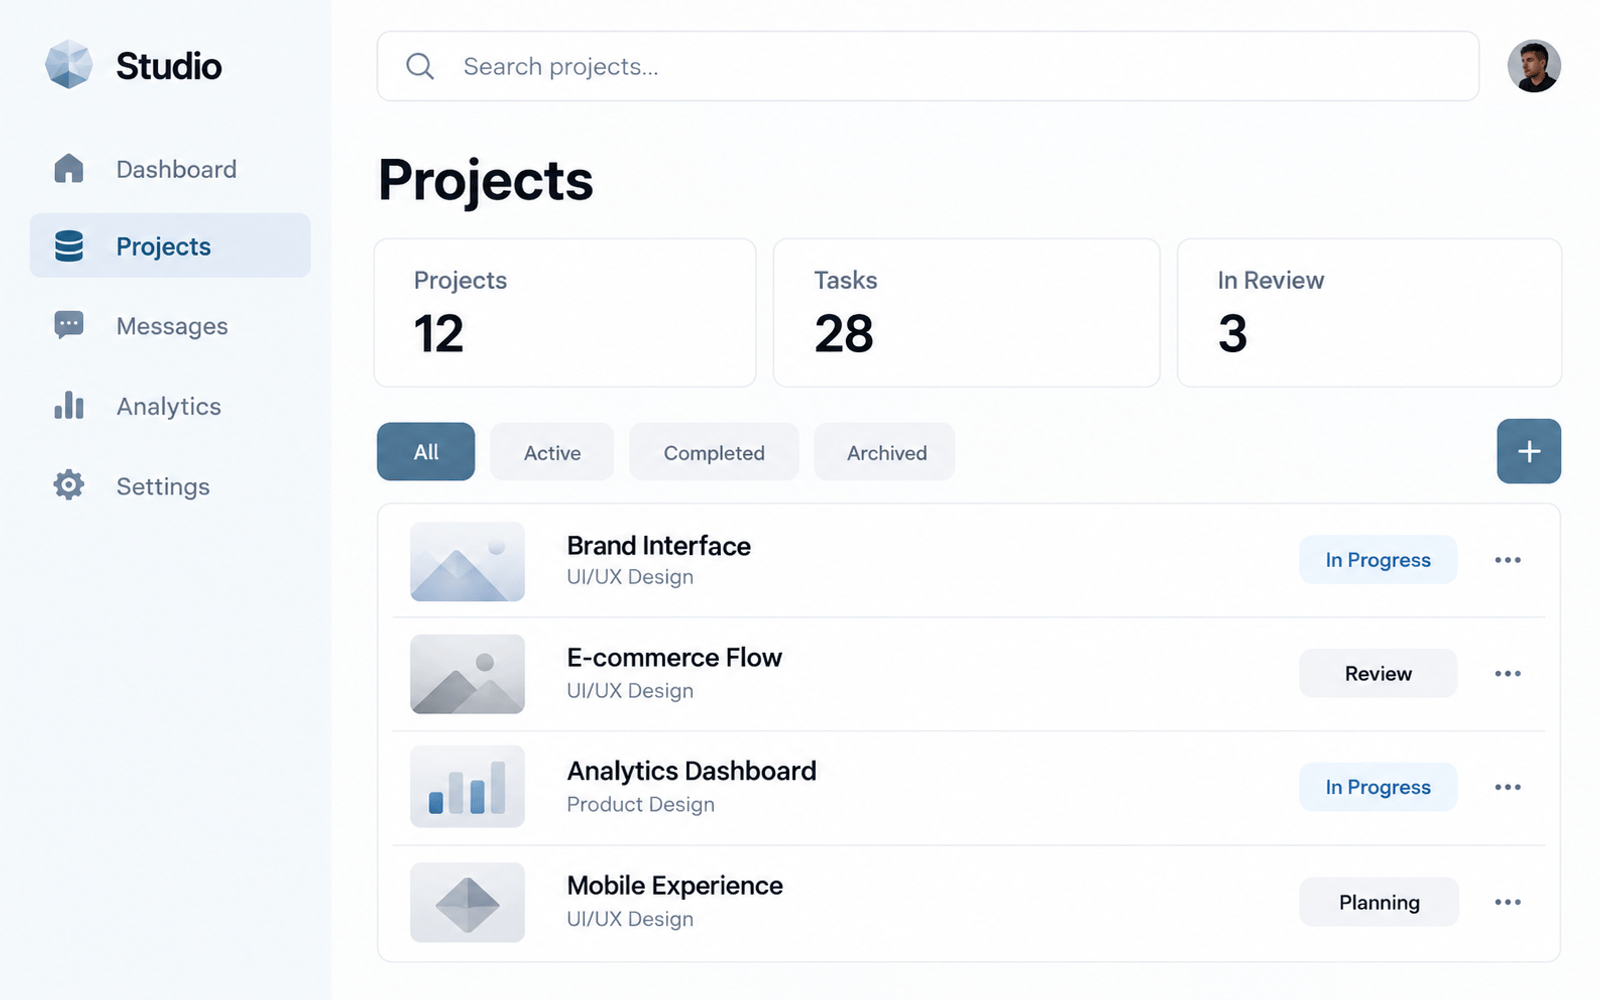Open more options for Brand Interface
Screen dimensions: 1600x1000
pyautogui.click(x=1508, y=560)
